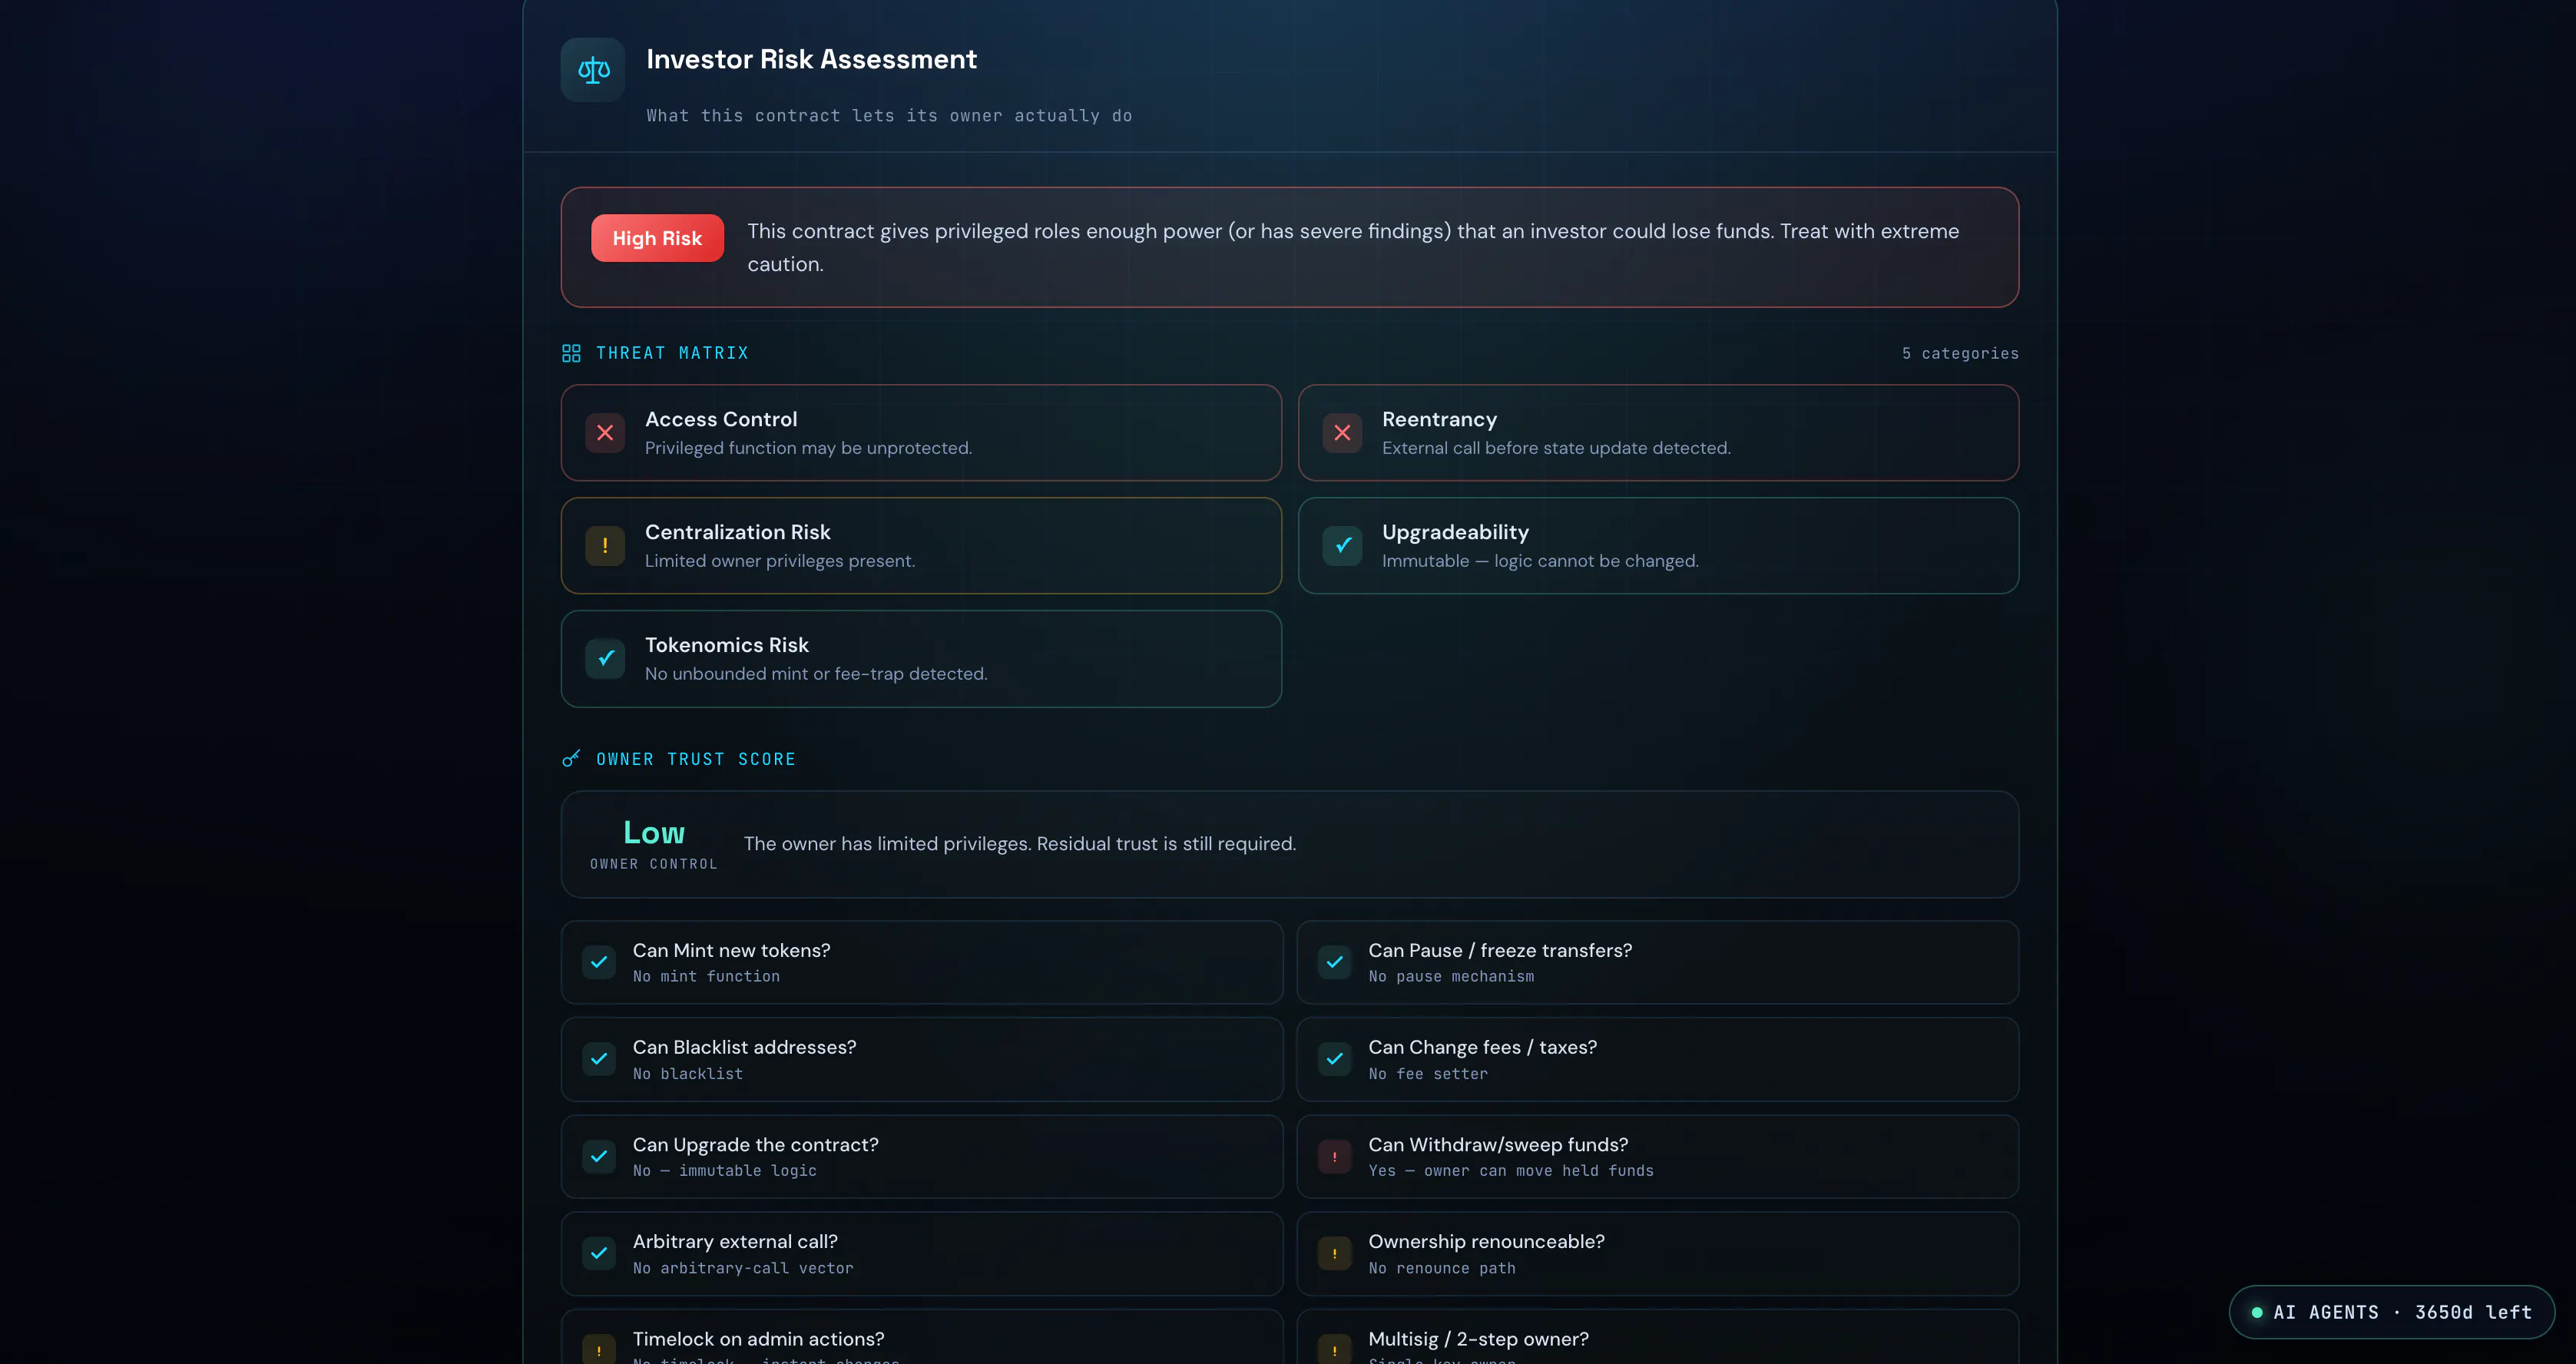
Task: Click the OWNER TRUST SCORE section label
Action: [x=696, y=759]
